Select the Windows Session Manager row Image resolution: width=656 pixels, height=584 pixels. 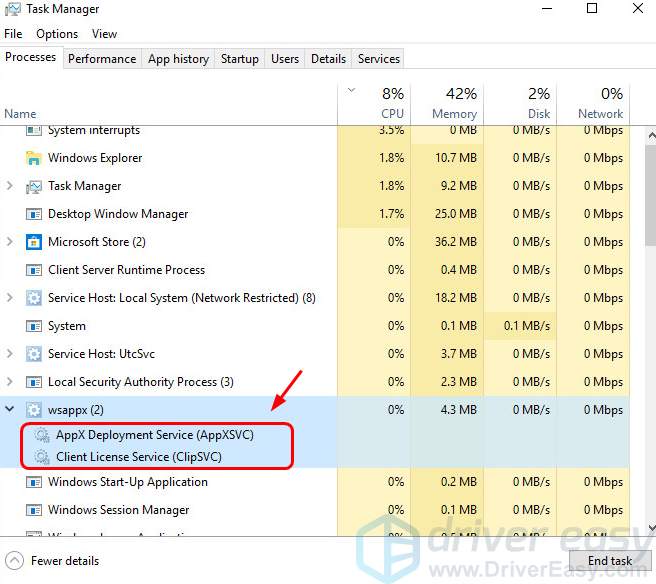click(118, 510)
